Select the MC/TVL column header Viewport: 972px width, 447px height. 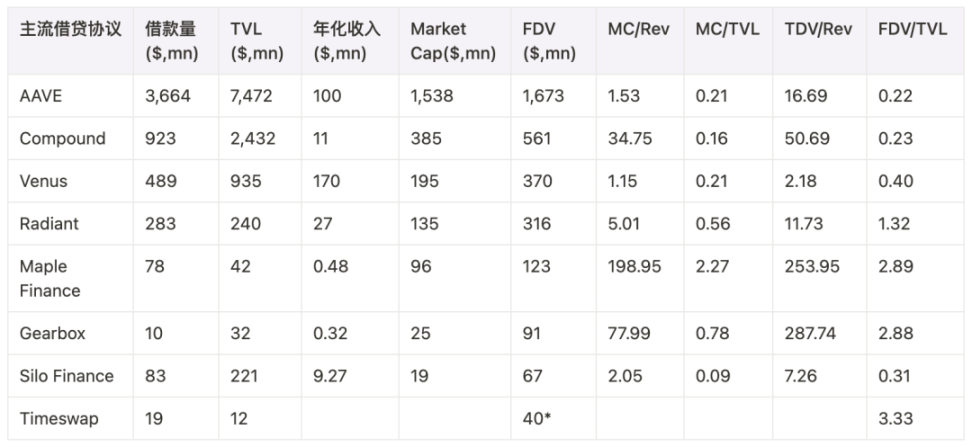click(x=727, y=29)
